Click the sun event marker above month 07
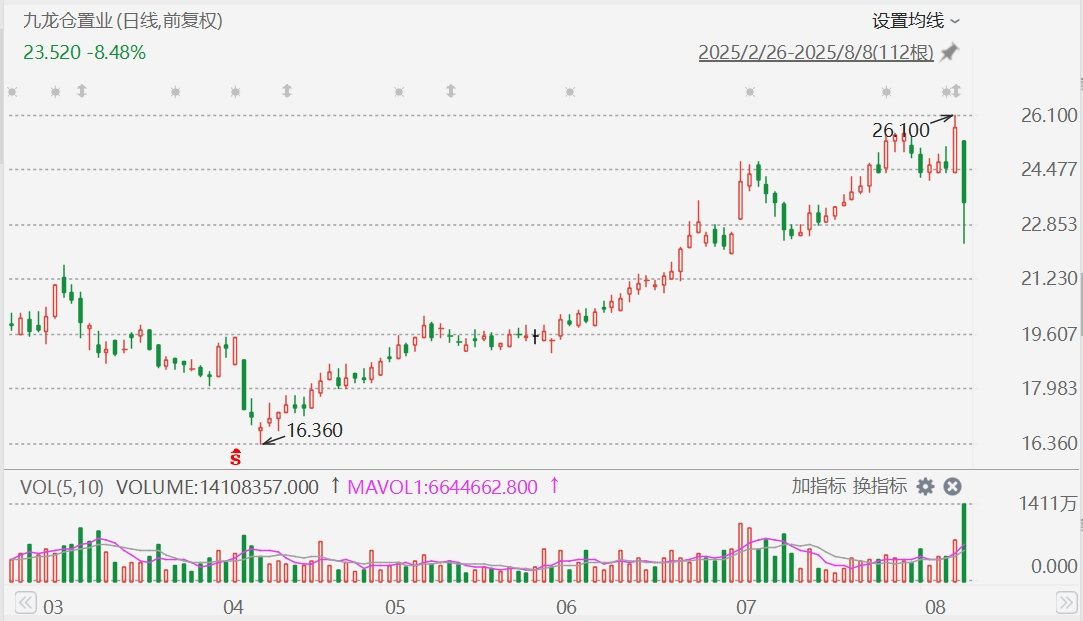This screenshot has height=621, width=1083. point(750,92)
